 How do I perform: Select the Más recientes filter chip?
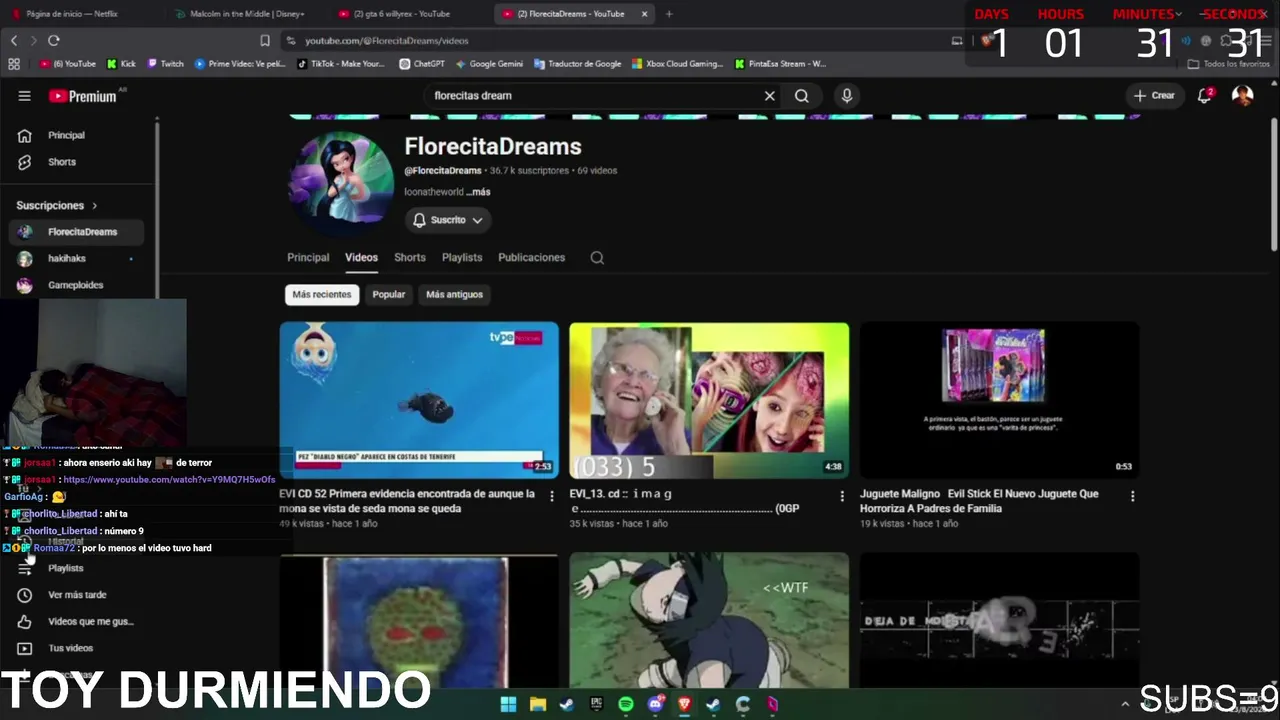tap(322, 295)
